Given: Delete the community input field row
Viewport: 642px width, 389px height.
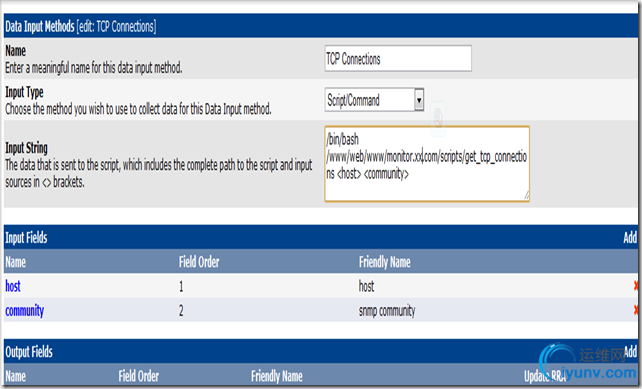Looking at the screenshot, I should (635, 310).
